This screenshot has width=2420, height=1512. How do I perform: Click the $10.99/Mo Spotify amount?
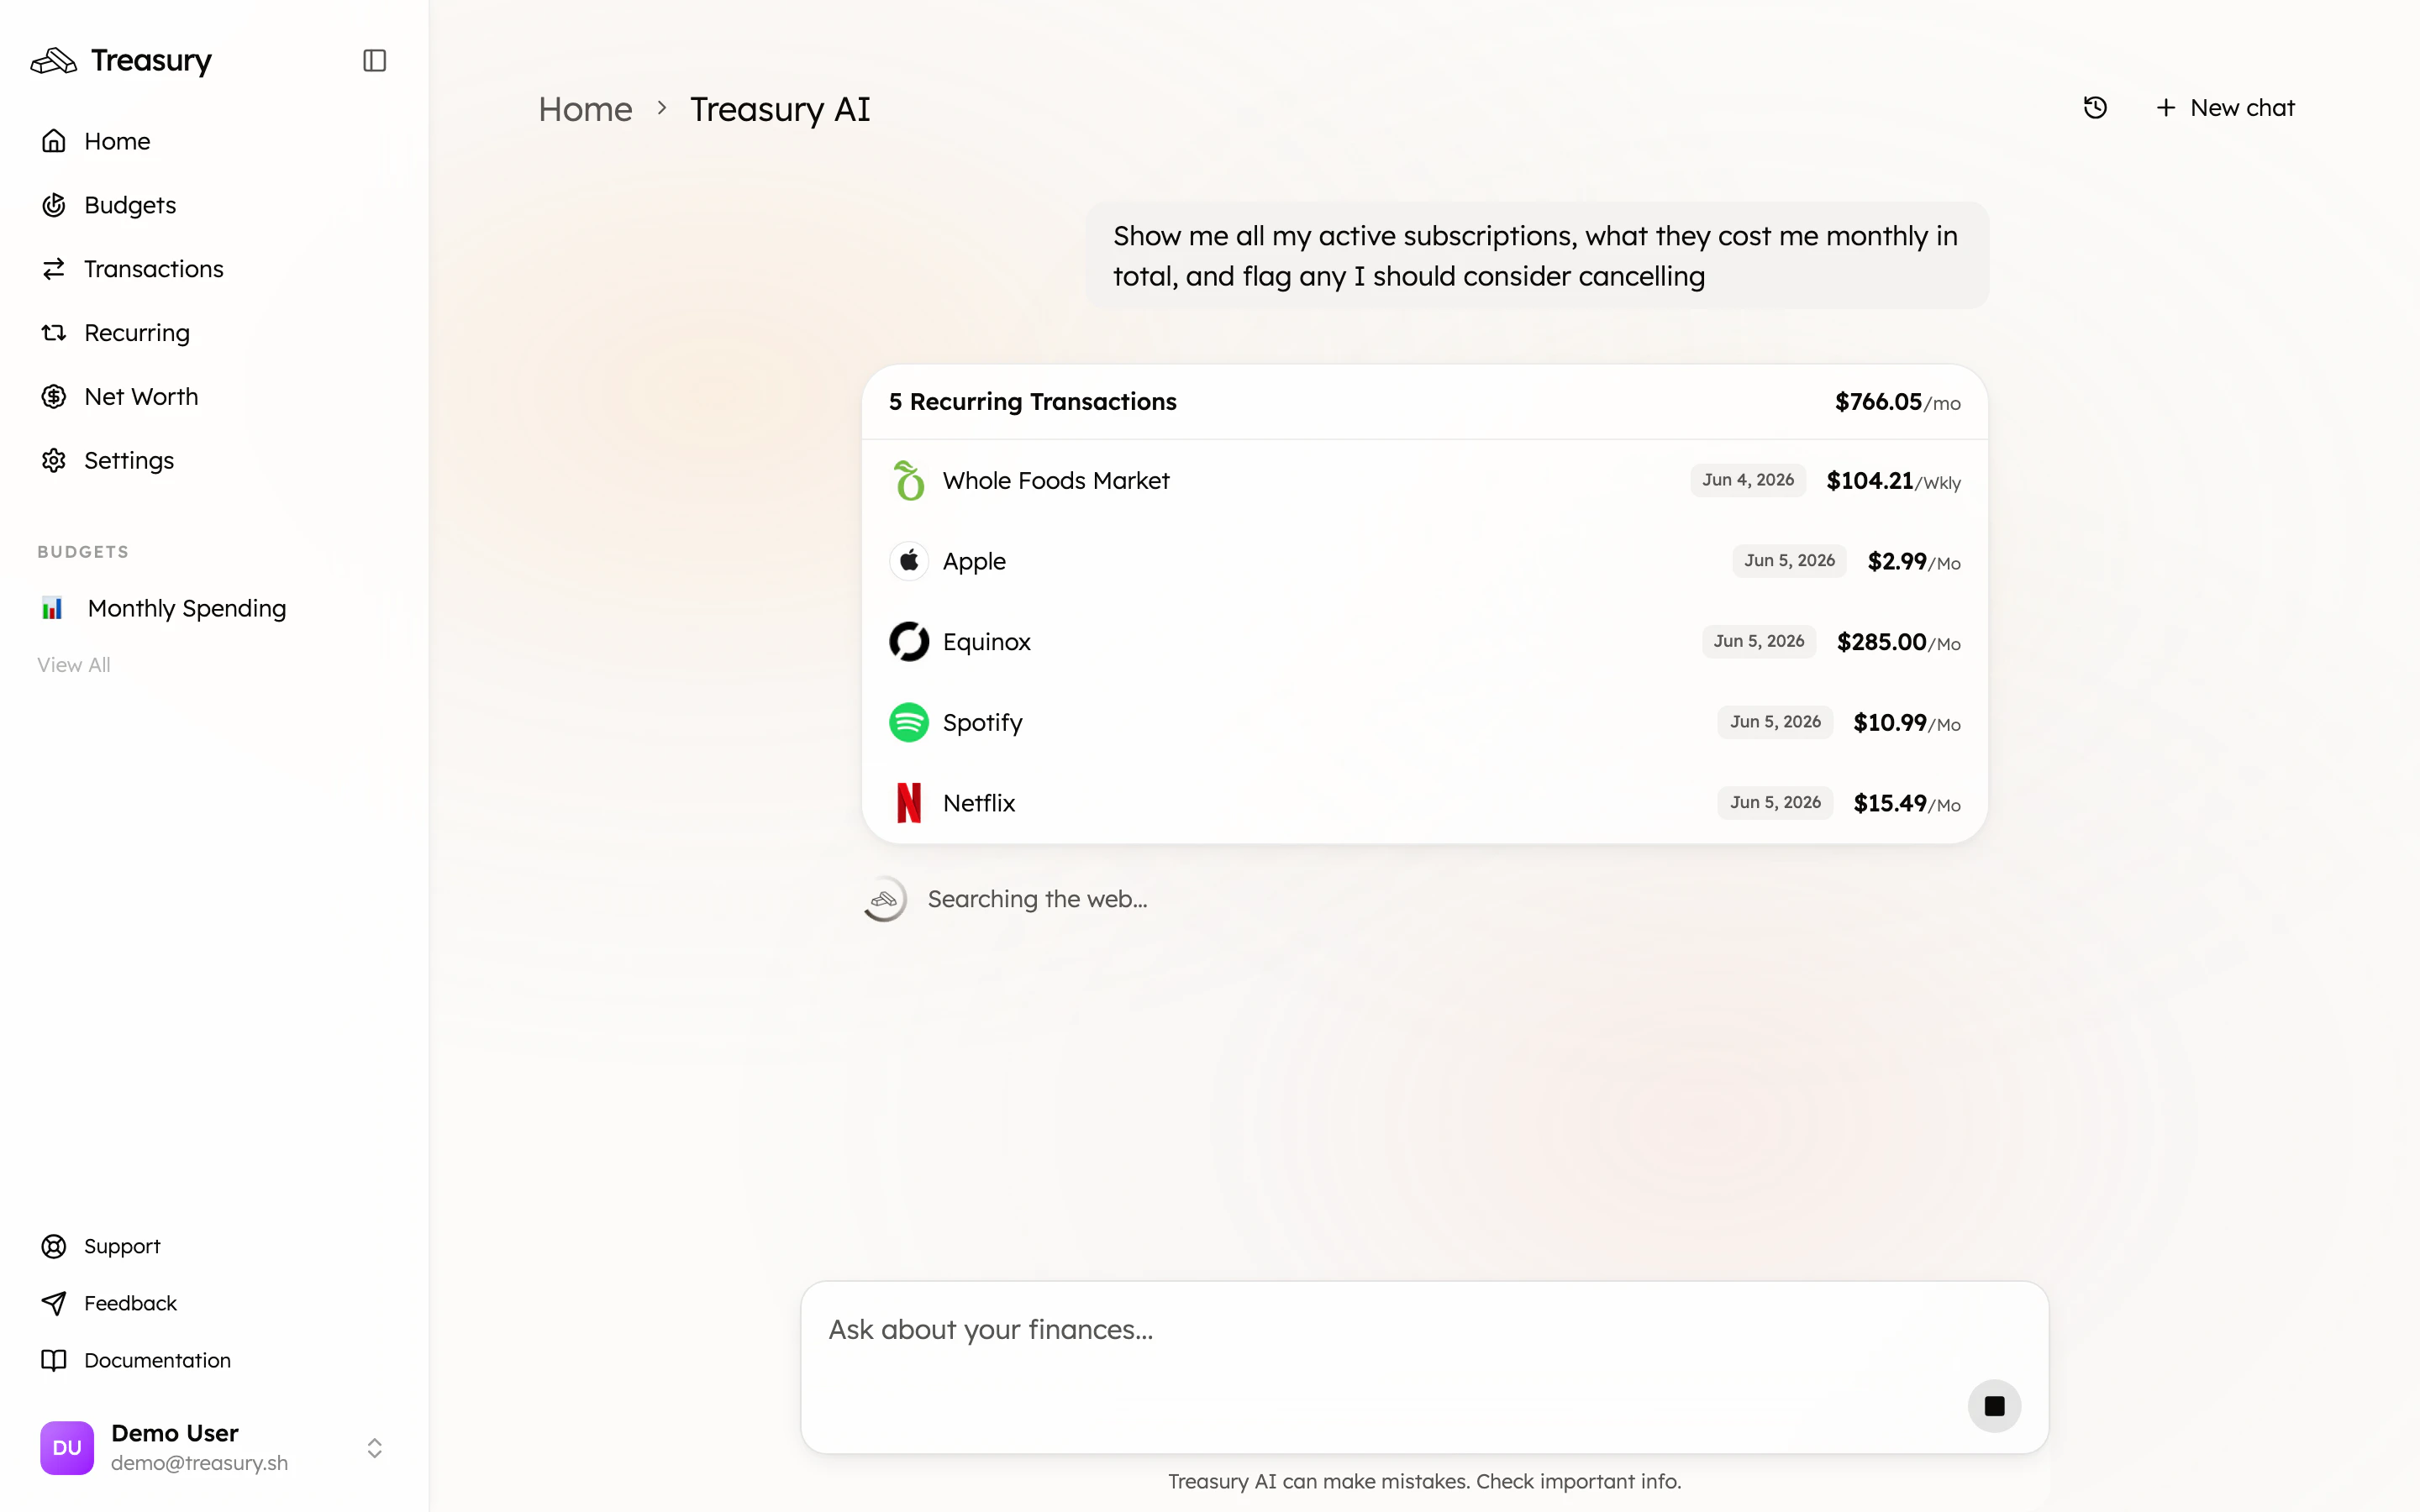1906,723
